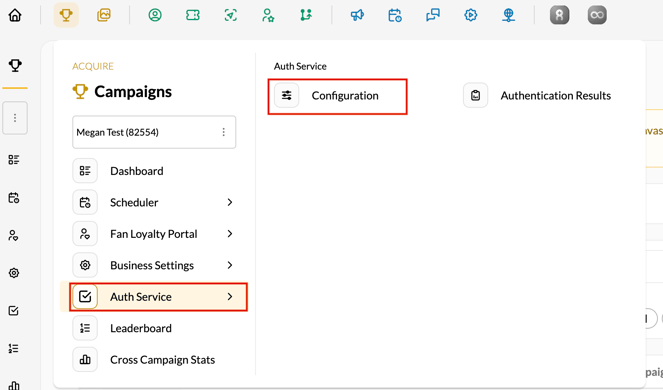Open the blue play-gear icon
This screenshot has height=390, width=663.
point(471,15)
